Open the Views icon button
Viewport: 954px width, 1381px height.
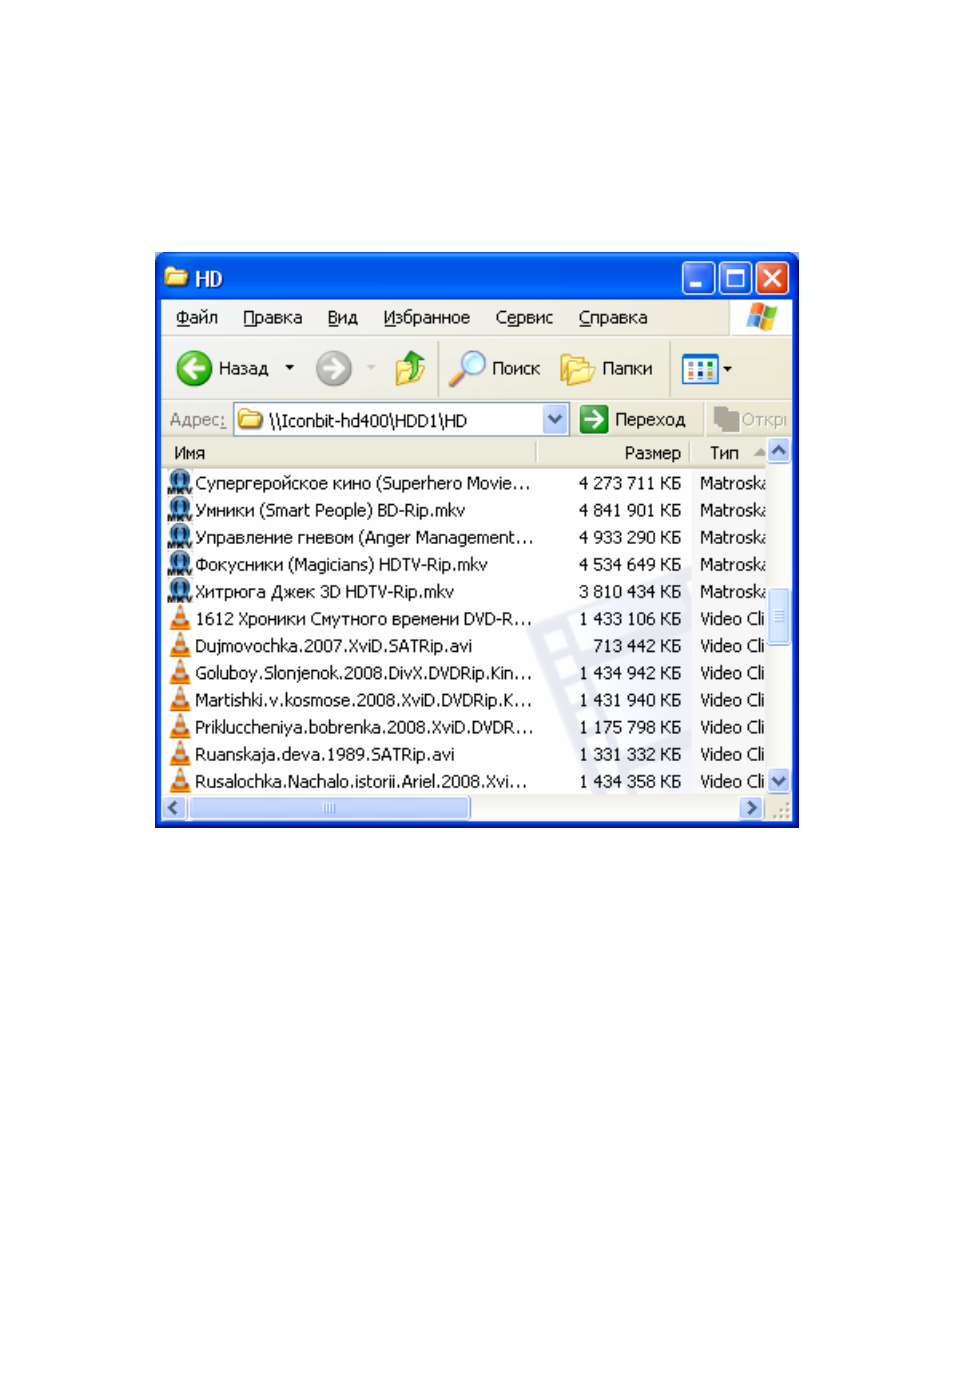tap(700, 369)
